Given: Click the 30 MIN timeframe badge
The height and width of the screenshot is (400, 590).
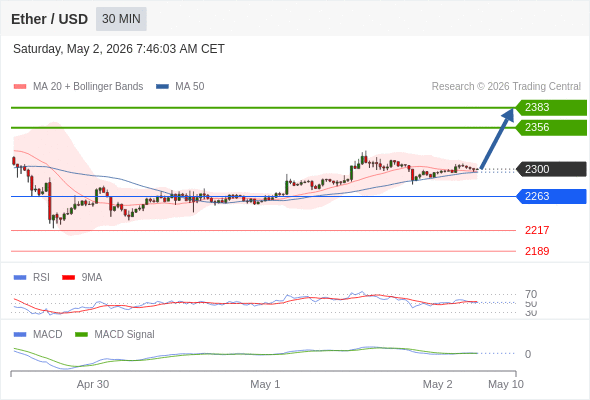Looking at the screenshot, I should [121, 19].
